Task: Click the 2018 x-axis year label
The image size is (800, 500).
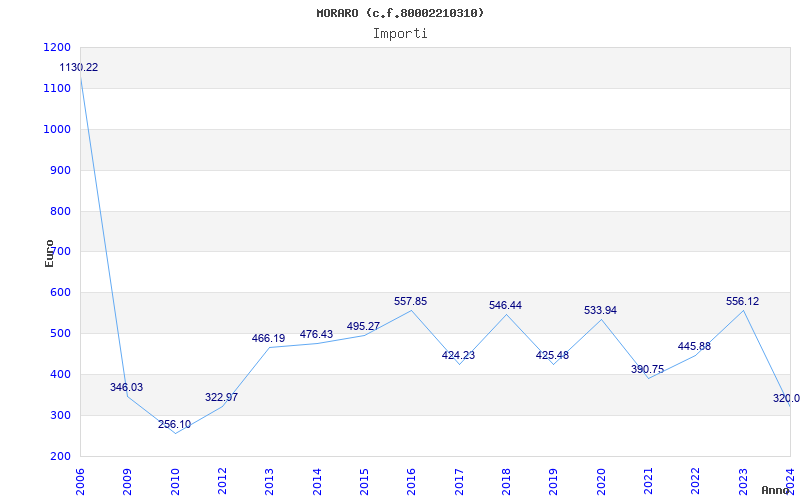Action: [506, 482]
